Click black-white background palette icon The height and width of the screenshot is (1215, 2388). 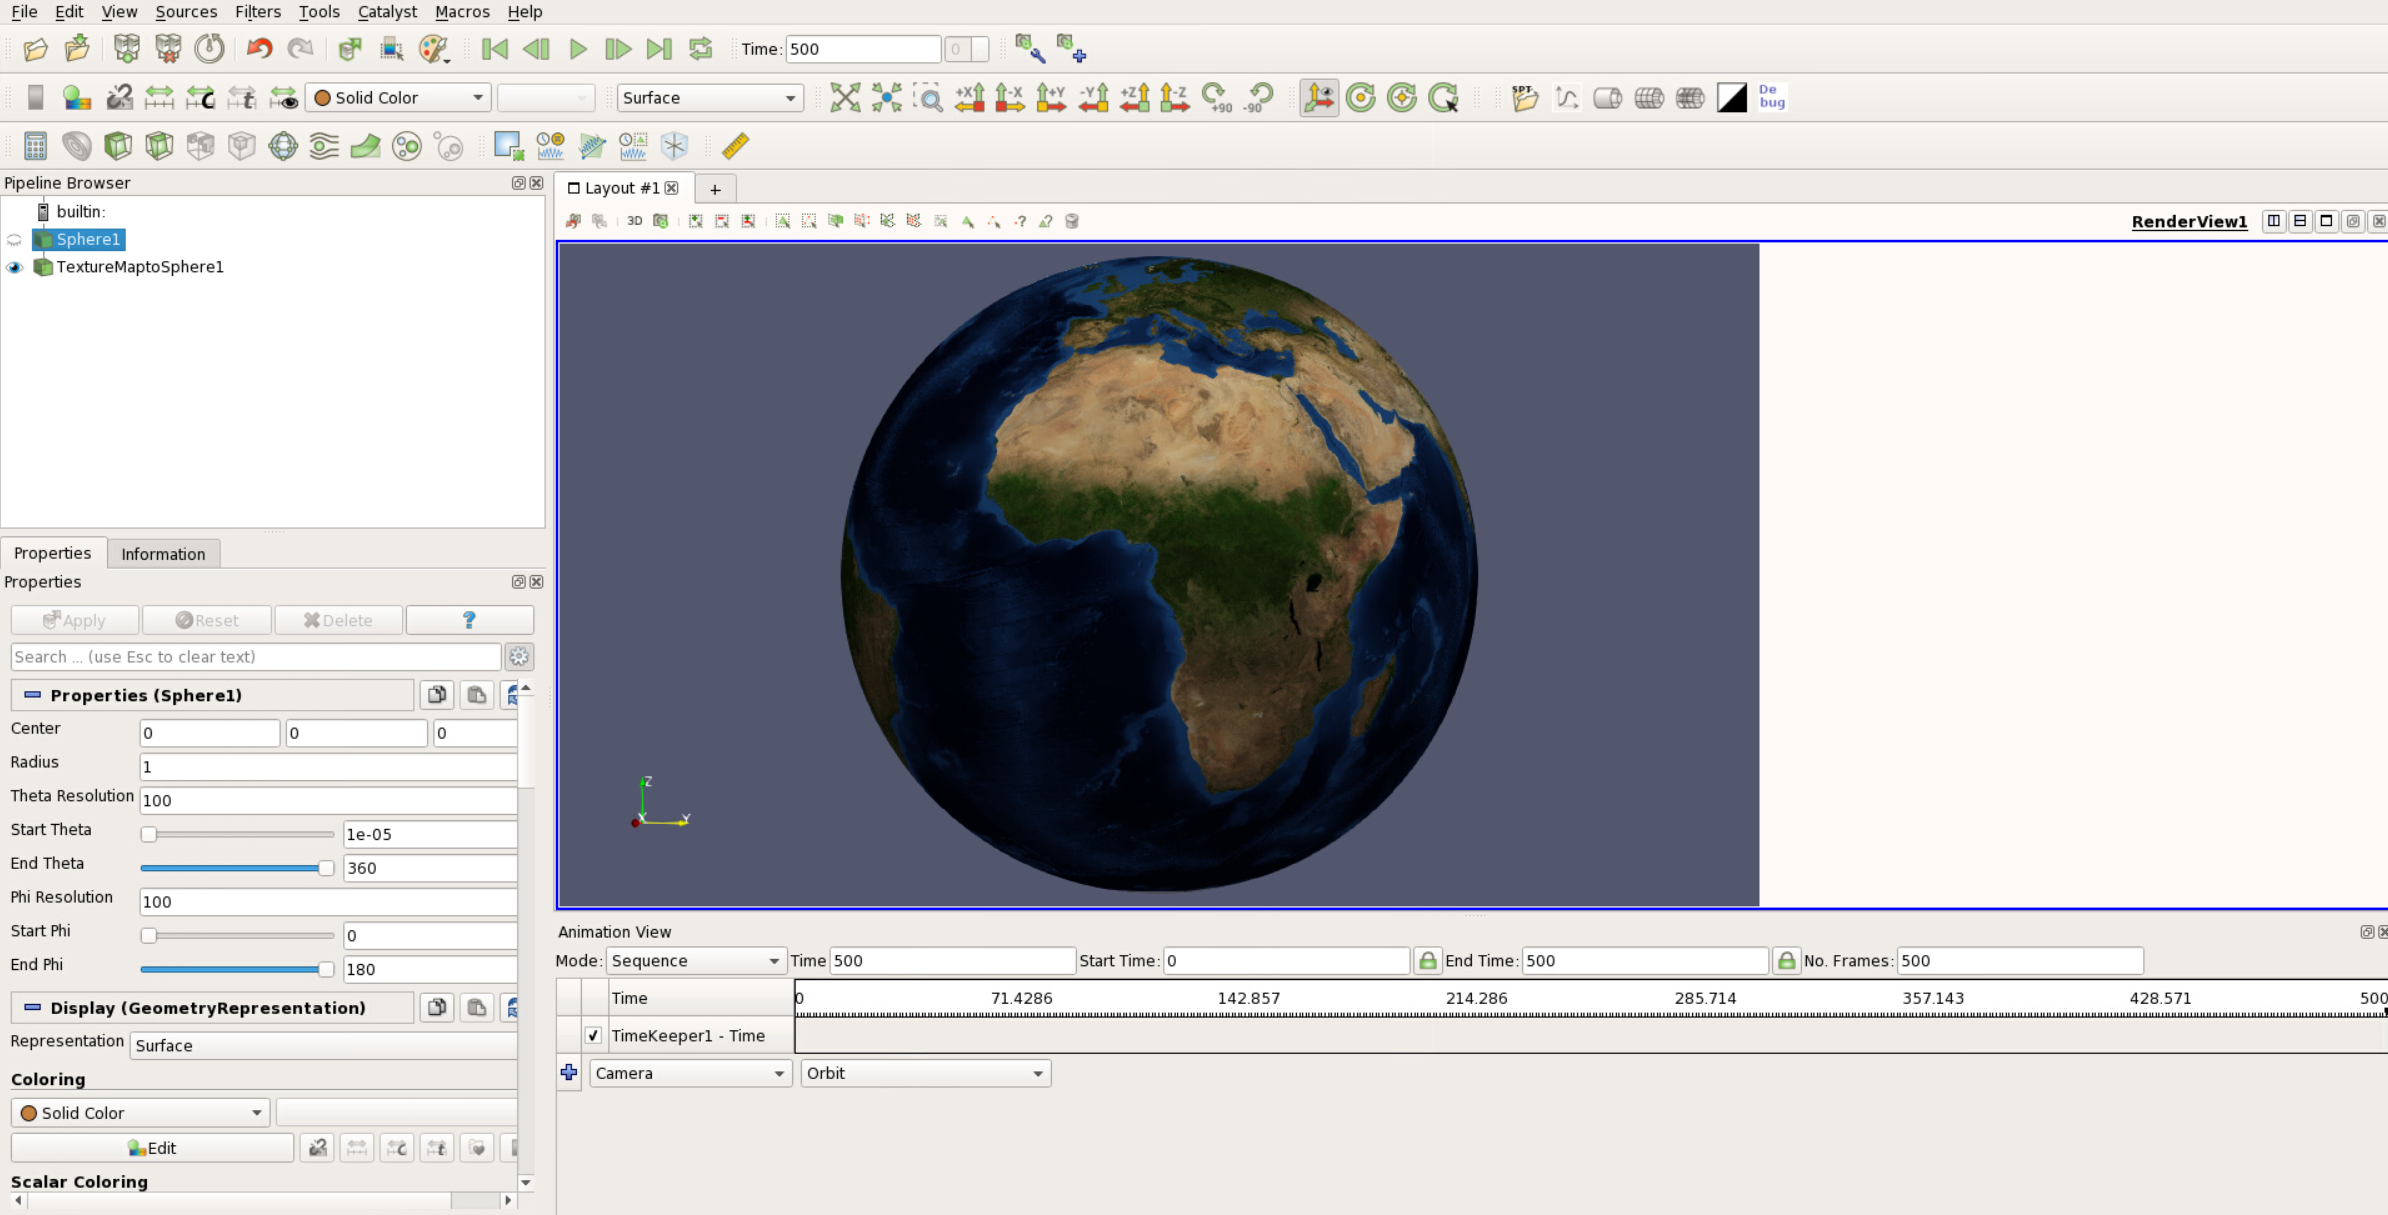1731,98
